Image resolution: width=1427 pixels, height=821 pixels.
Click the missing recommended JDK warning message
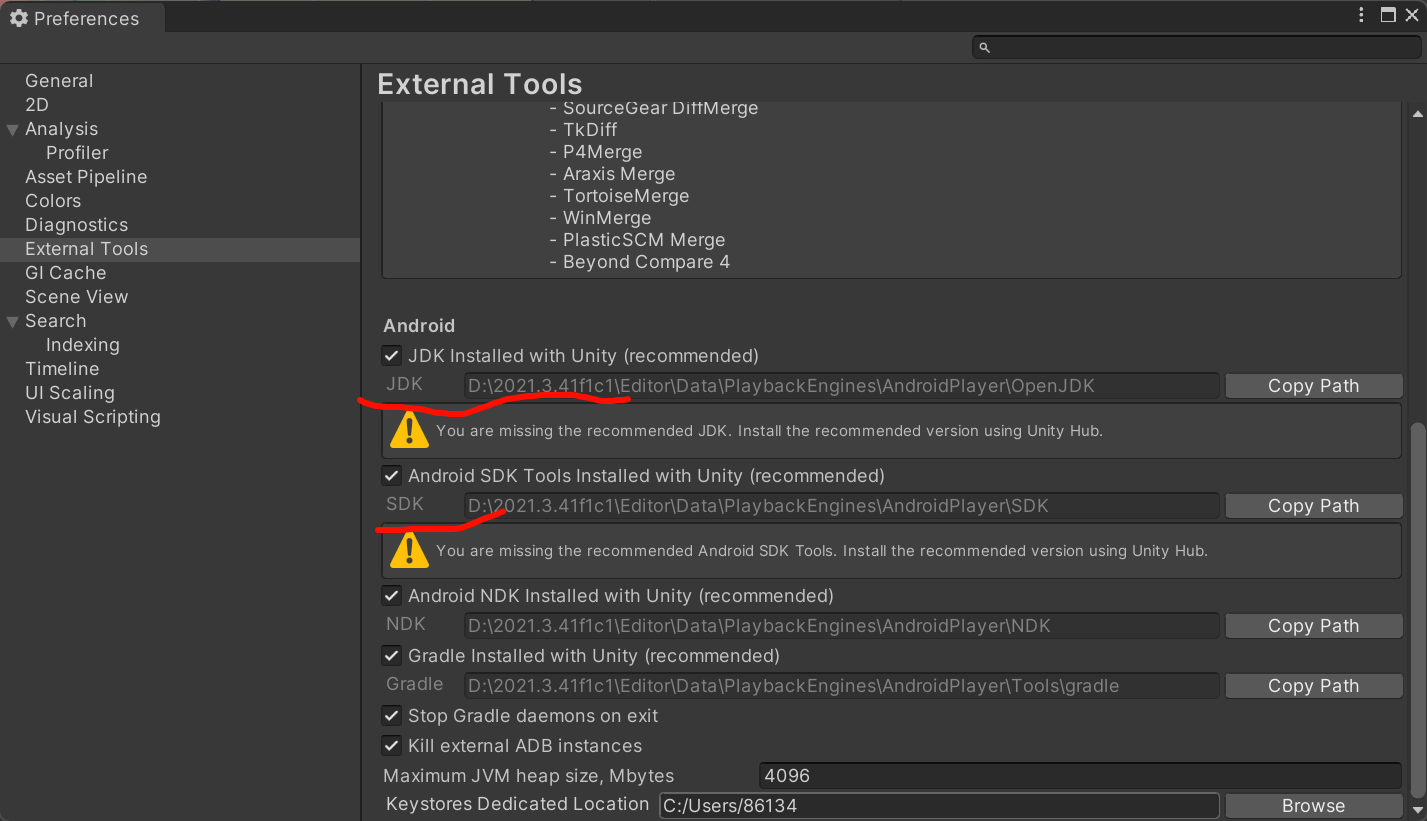click(x=769, y=431)
